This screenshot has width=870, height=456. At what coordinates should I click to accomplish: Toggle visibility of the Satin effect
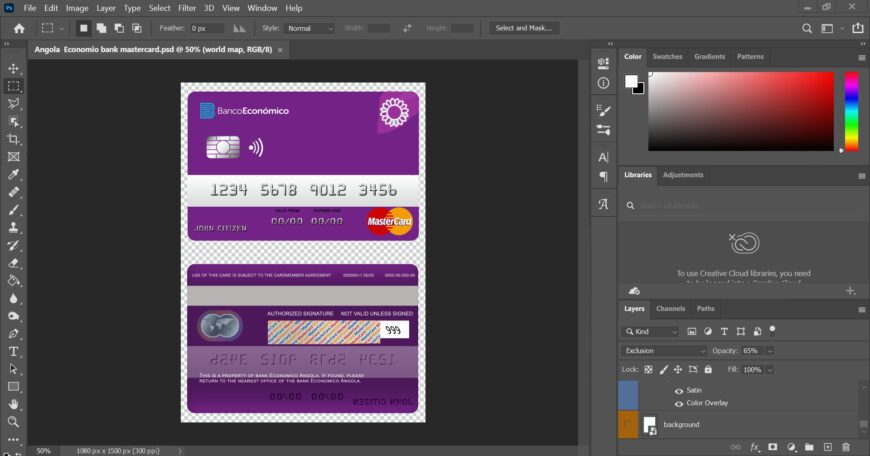pyautogui.click(x=679, y=391)
